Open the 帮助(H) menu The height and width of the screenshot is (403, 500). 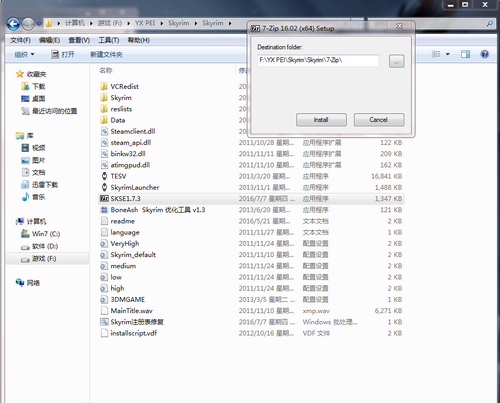pyautogui.click(x=139, y=40)
